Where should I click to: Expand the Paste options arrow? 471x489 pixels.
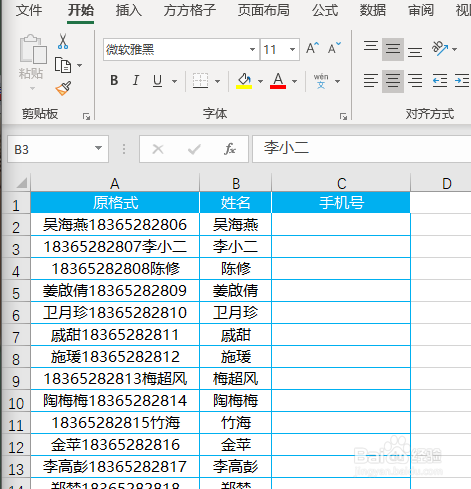click(x=32, y=89)
